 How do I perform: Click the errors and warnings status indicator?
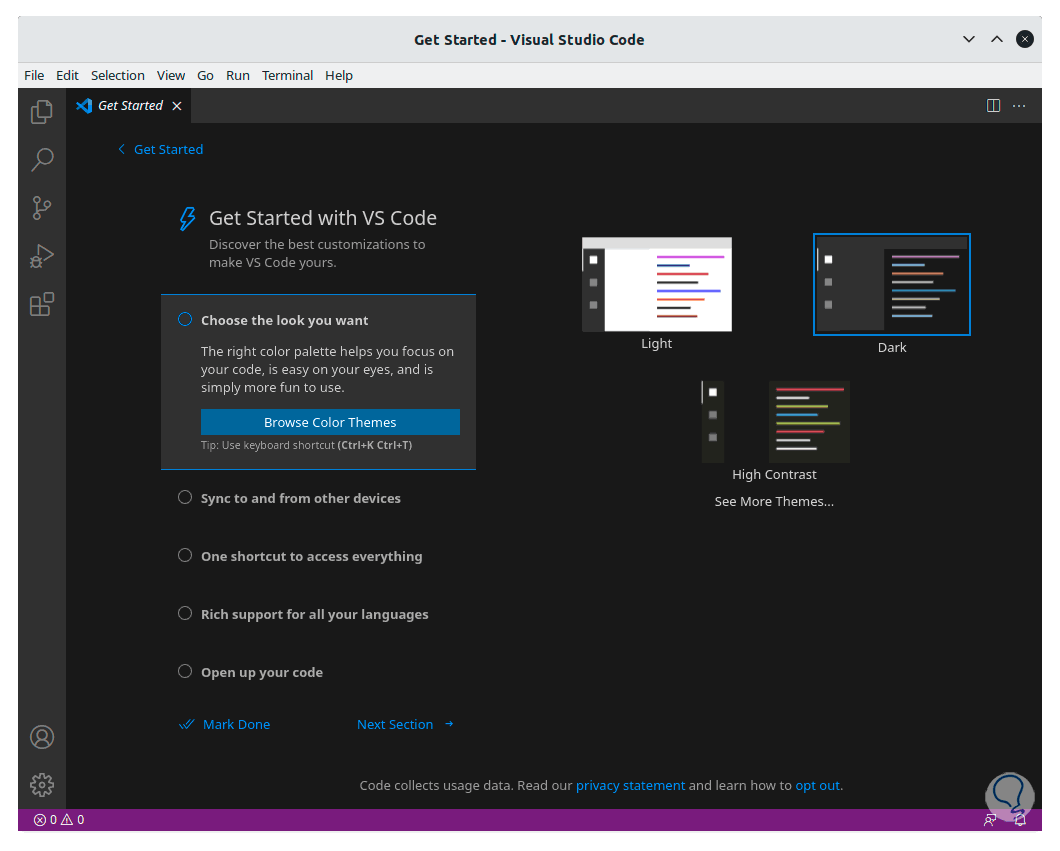tap(59, 819)
